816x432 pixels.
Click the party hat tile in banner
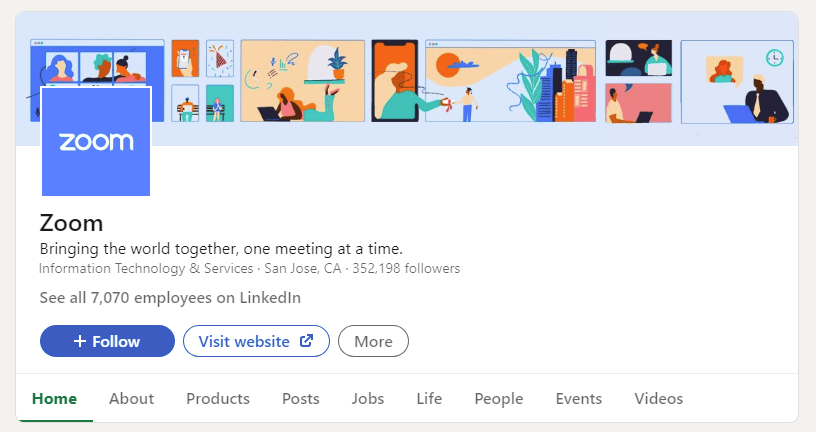pyautogui.click(x=220, y=58)
